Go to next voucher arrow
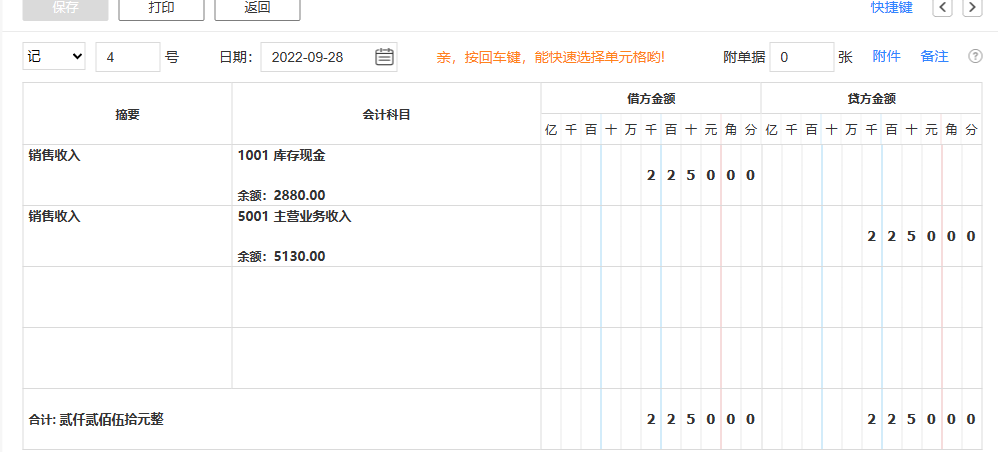Screen dimensions: 998x452 pos(970,8)
